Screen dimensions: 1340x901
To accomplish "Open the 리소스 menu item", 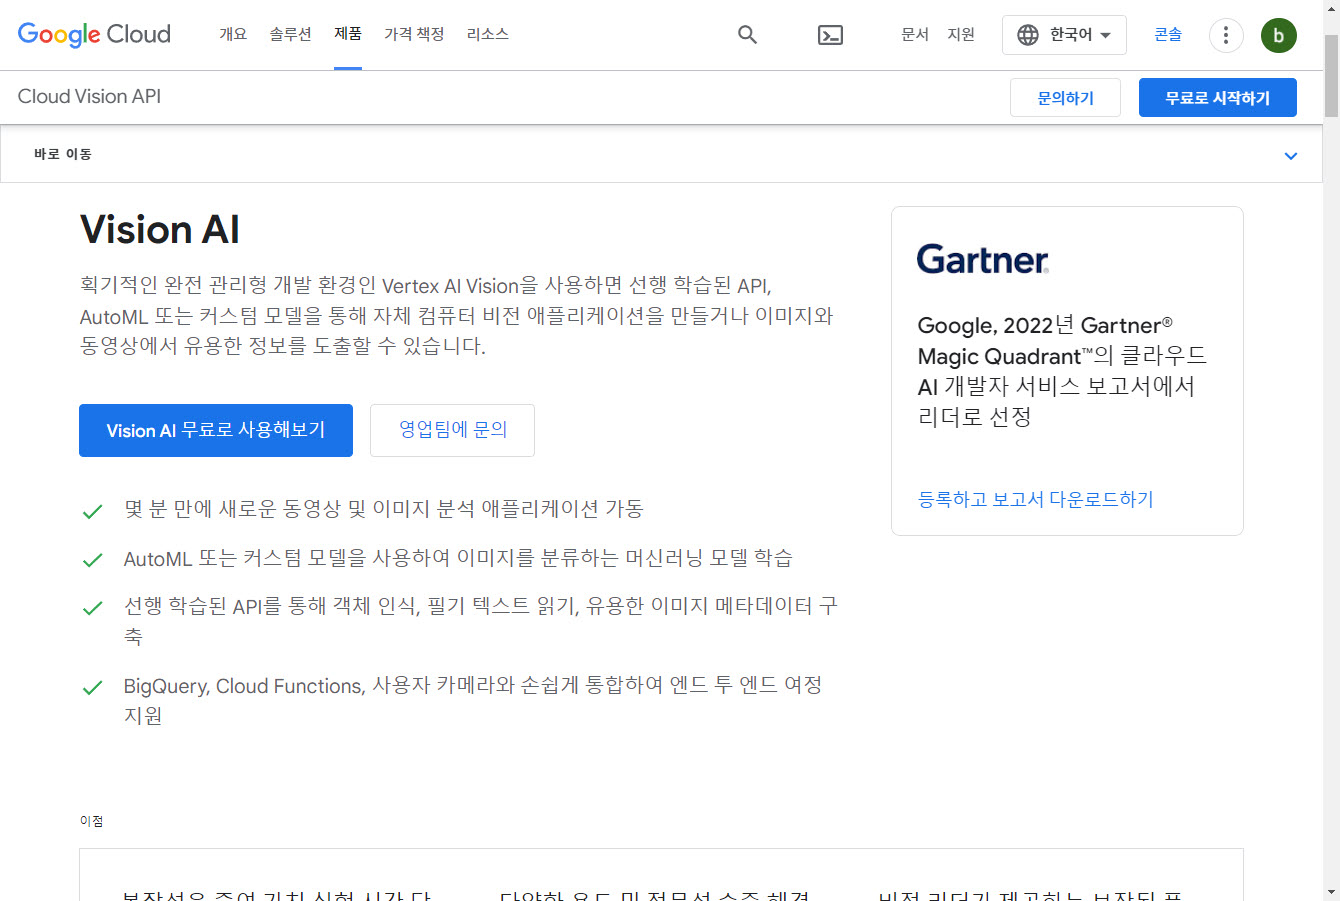I will pyautogui.click(x=488, y=34).
